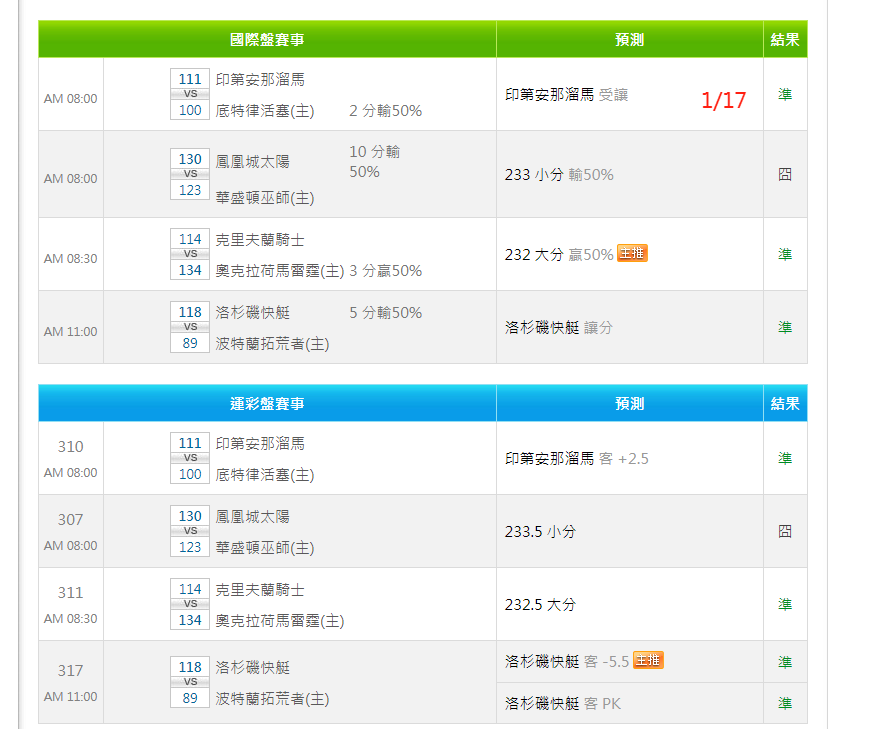Image resolution: width=891 pixels, height=729 pixels.
Task: Click game number 310
Action: [x=70, y=447]
